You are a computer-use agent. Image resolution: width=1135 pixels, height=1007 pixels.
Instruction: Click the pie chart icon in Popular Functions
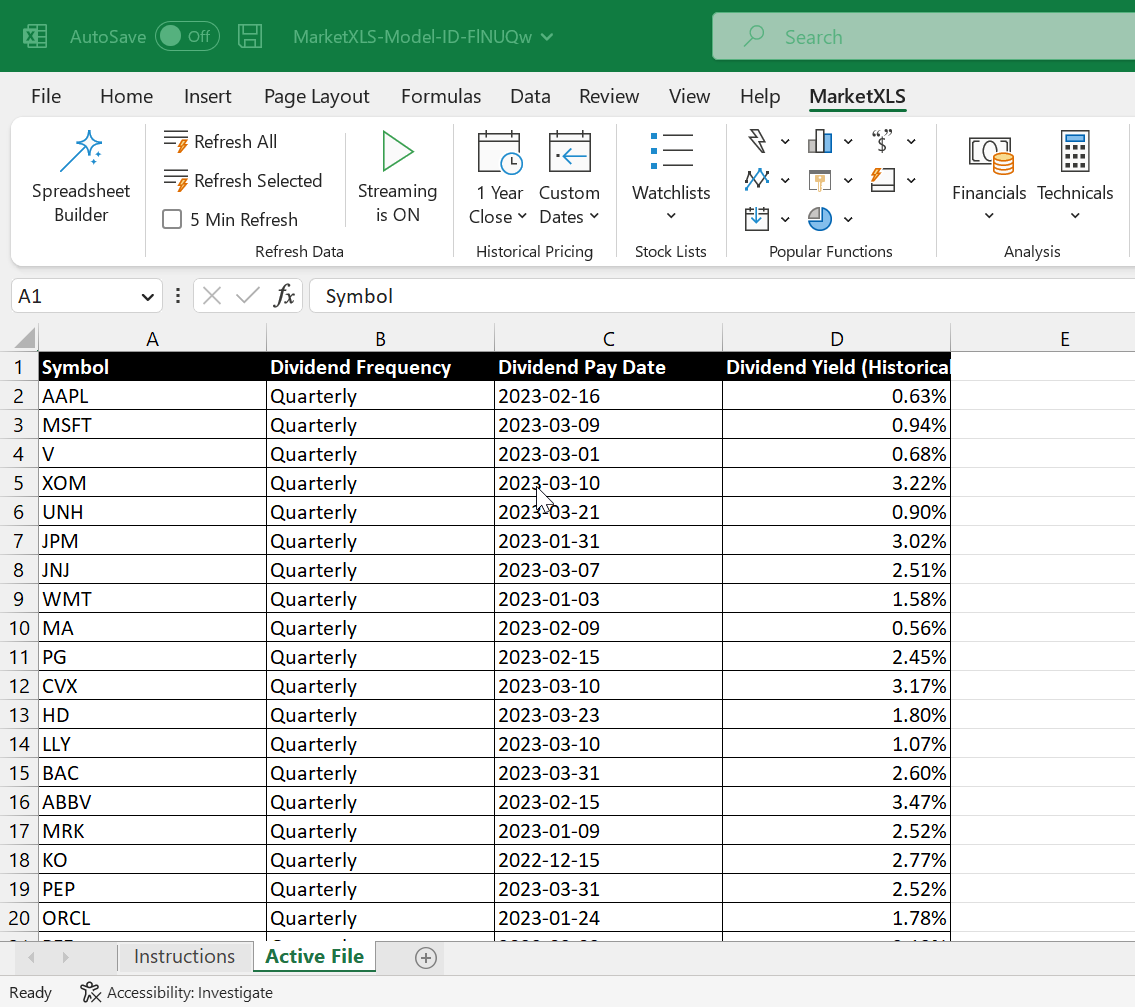coord(819,219)
